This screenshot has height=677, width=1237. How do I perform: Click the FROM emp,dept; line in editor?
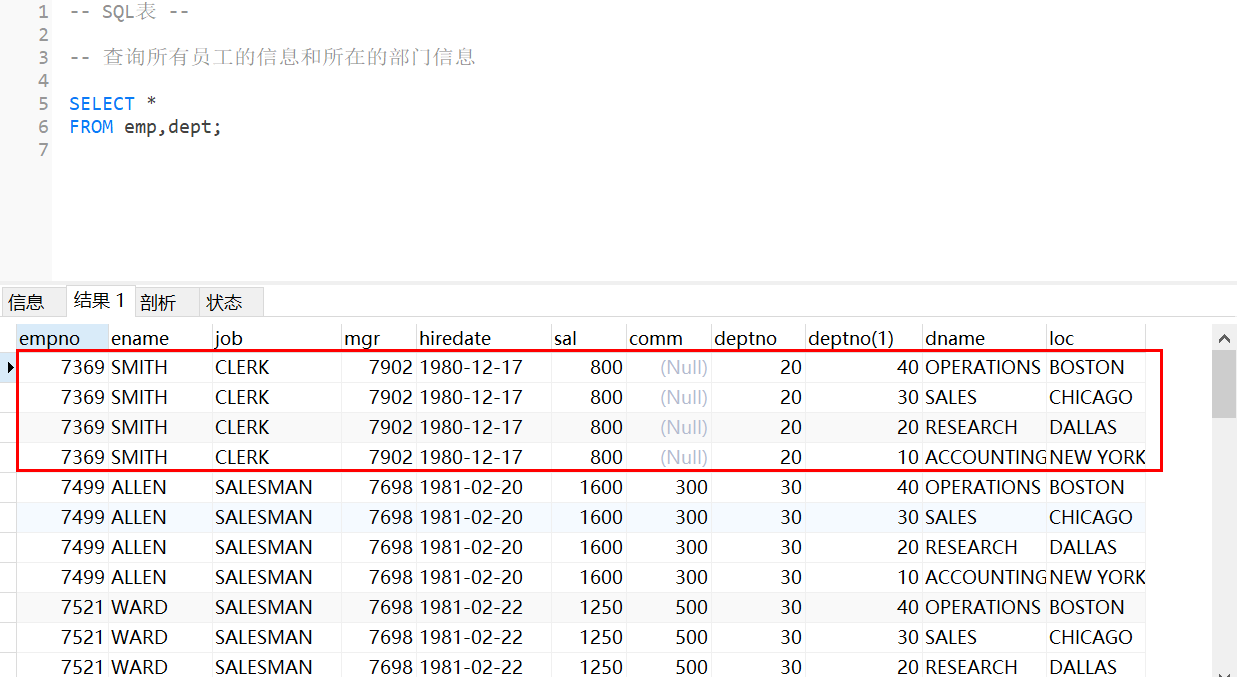click(146, 127)
